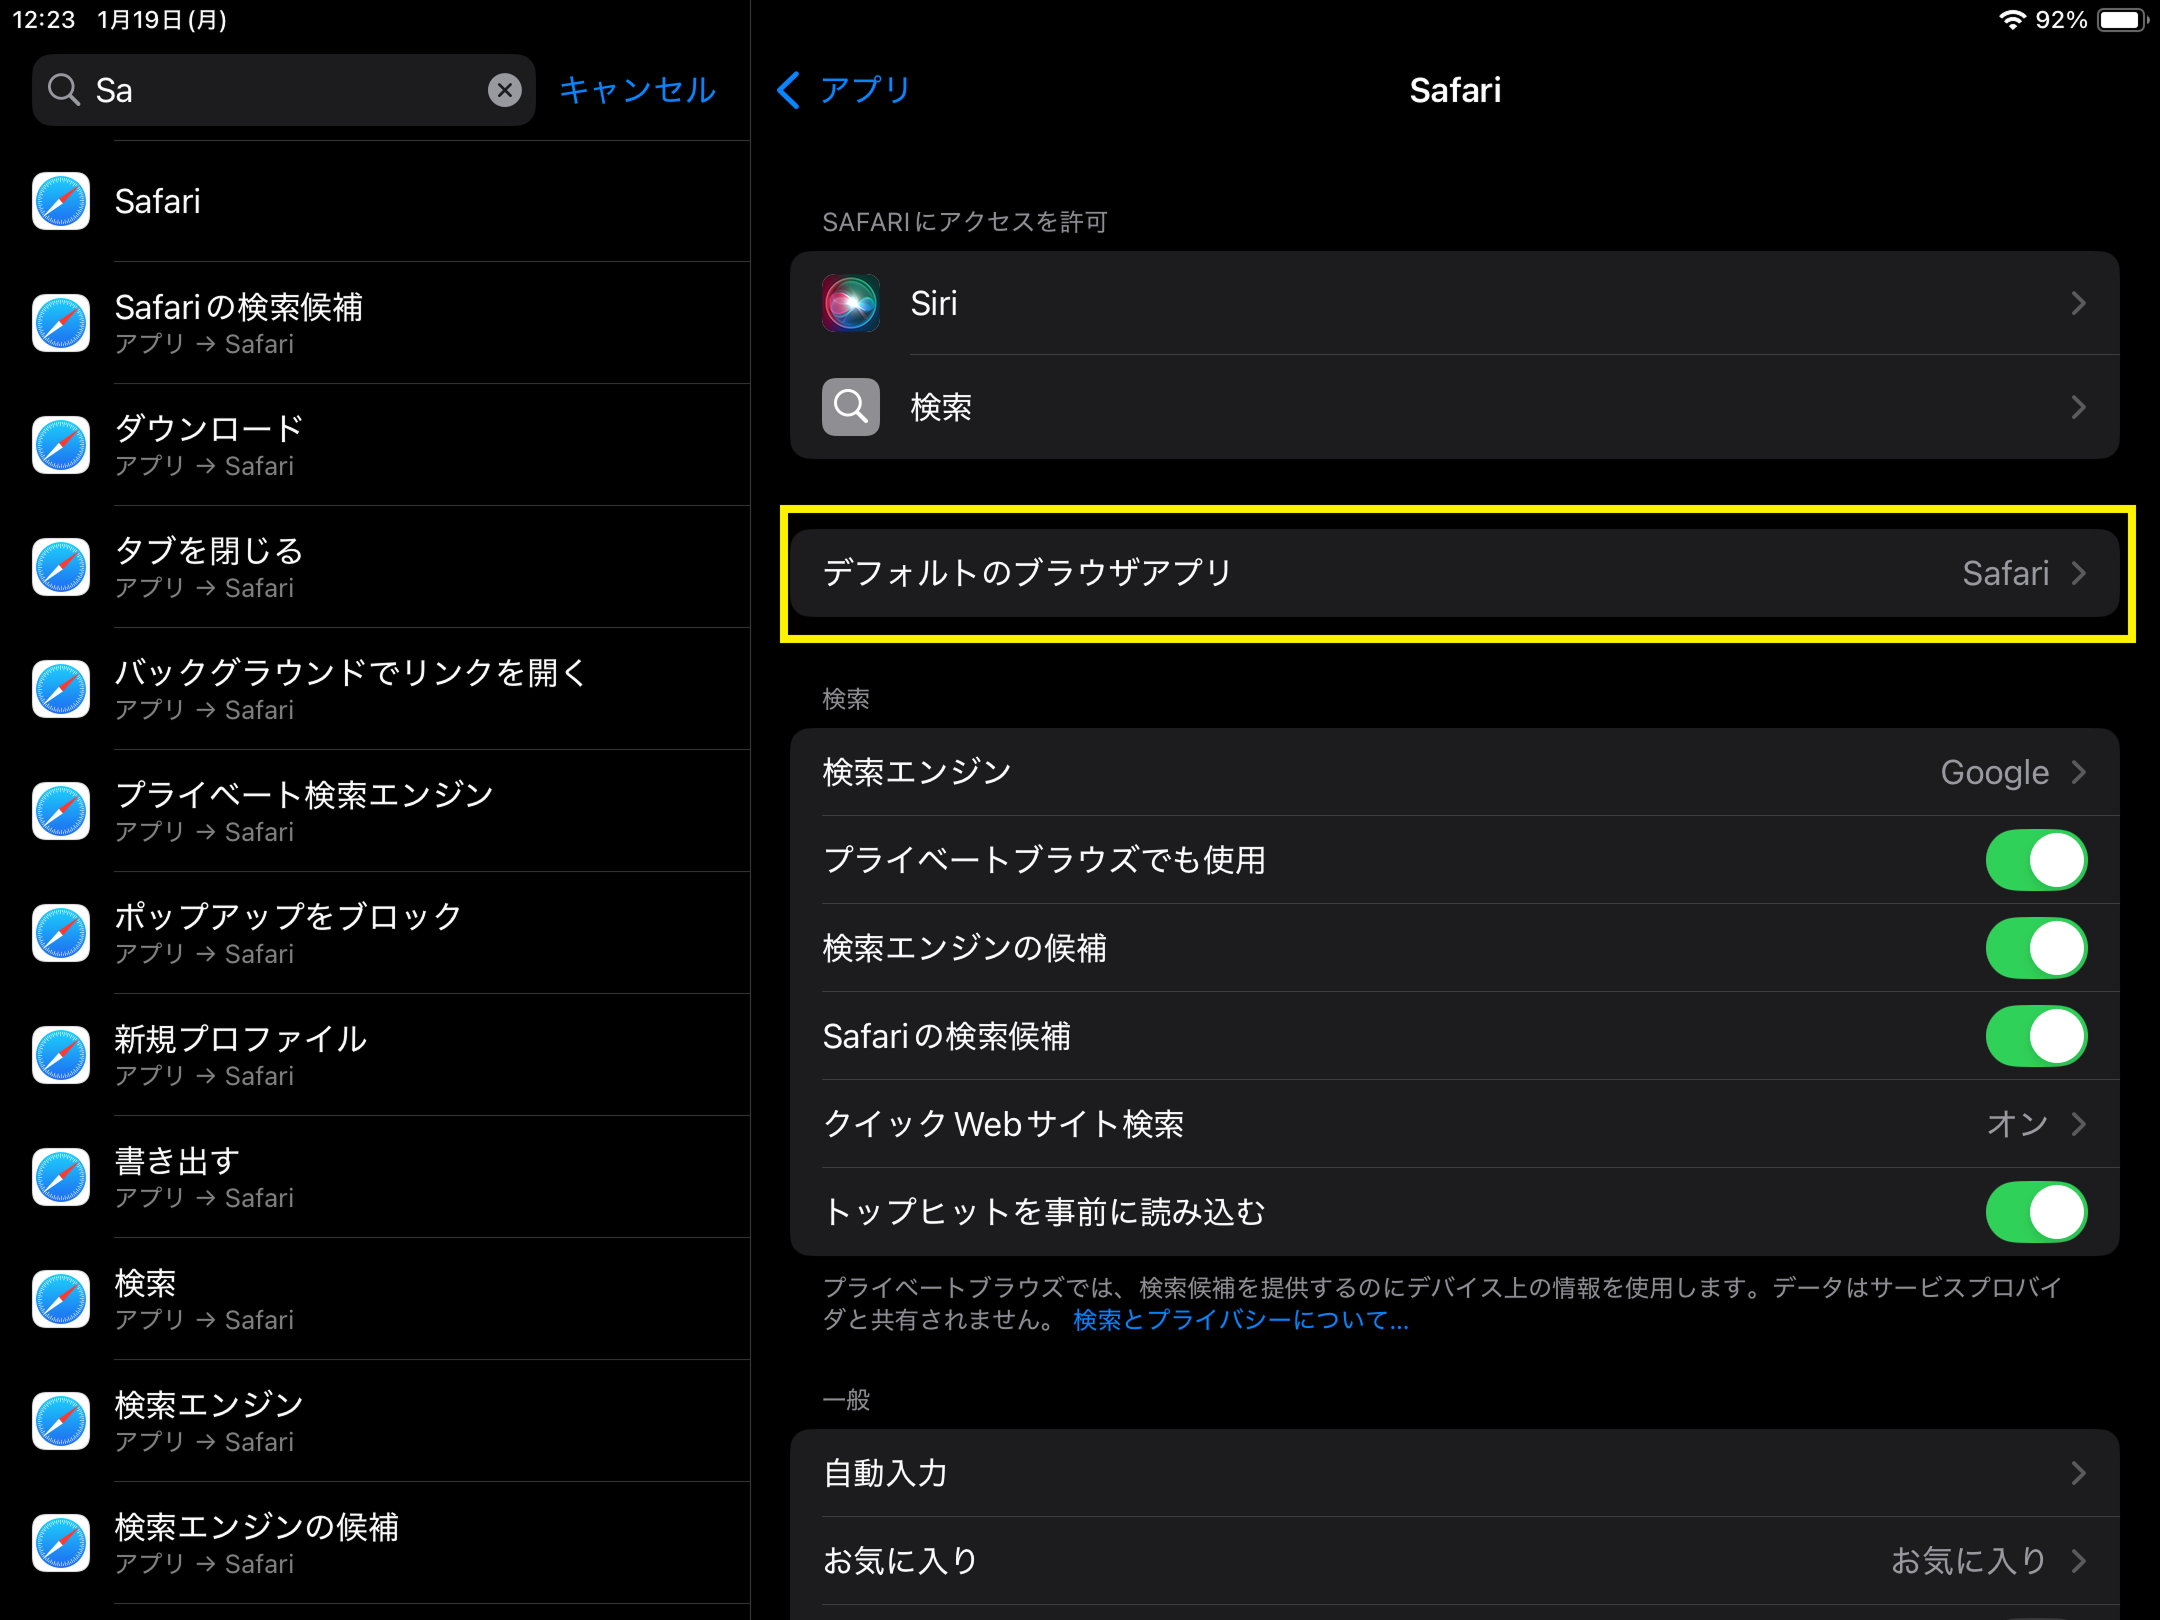Expand クイックWebサイト検索 setting

(1454, 1124)
